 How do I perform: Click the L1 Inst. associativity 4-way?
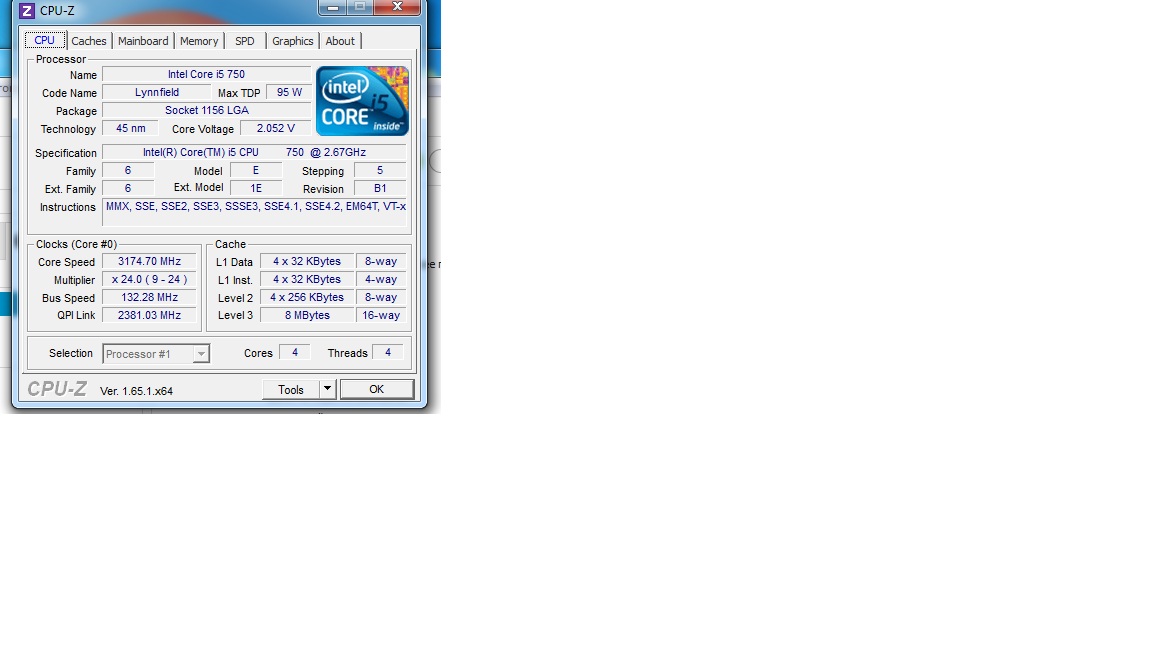(x=381, y=279)
